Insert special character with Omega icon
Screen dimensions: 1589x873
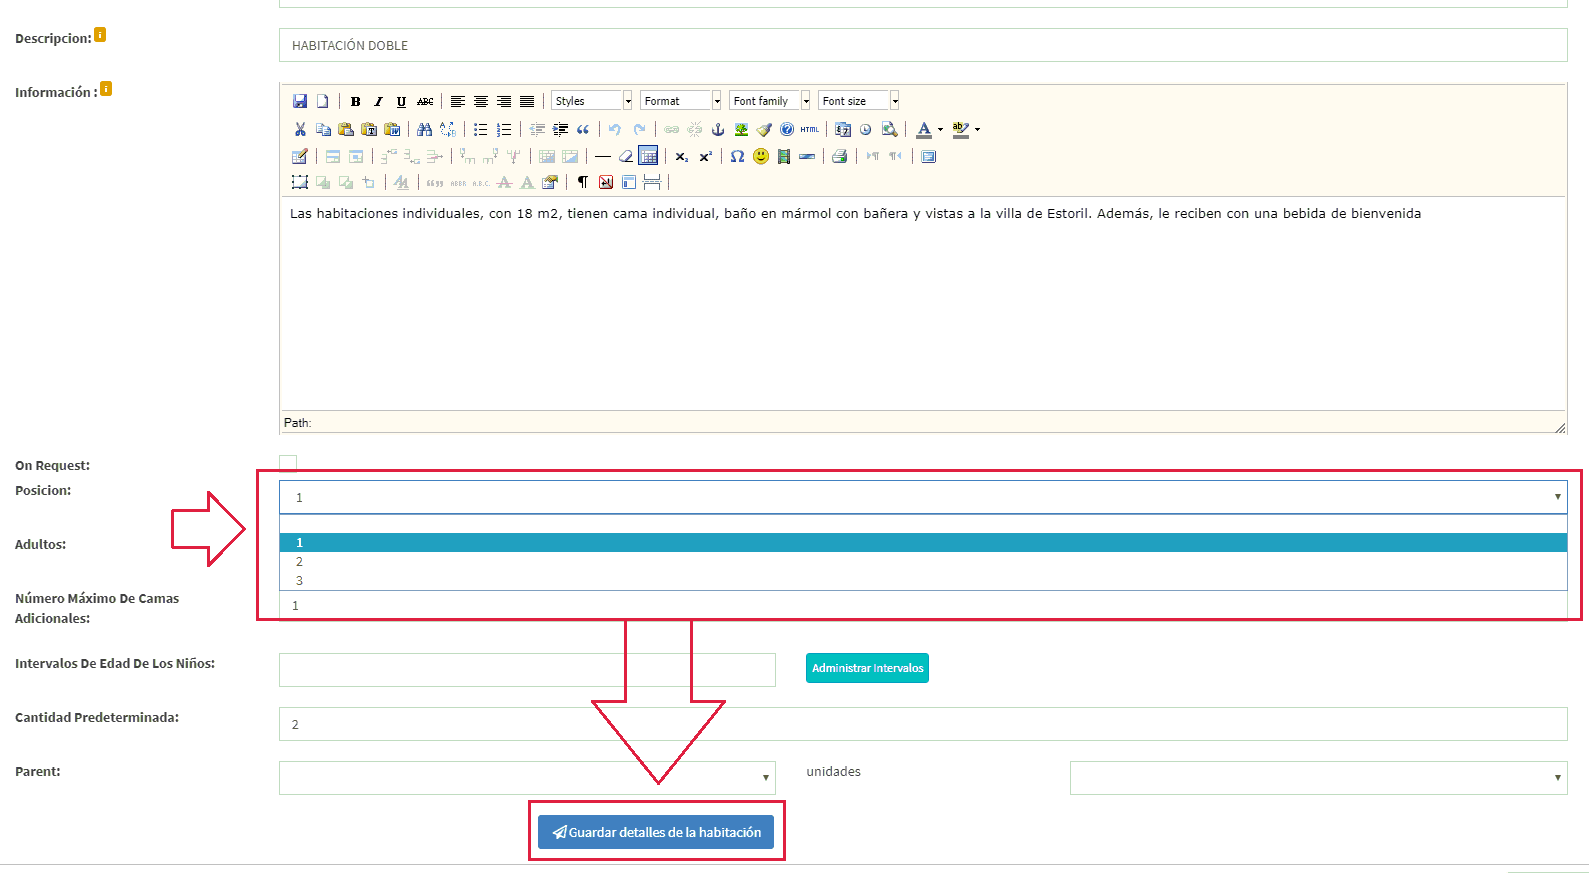(737, 156)
